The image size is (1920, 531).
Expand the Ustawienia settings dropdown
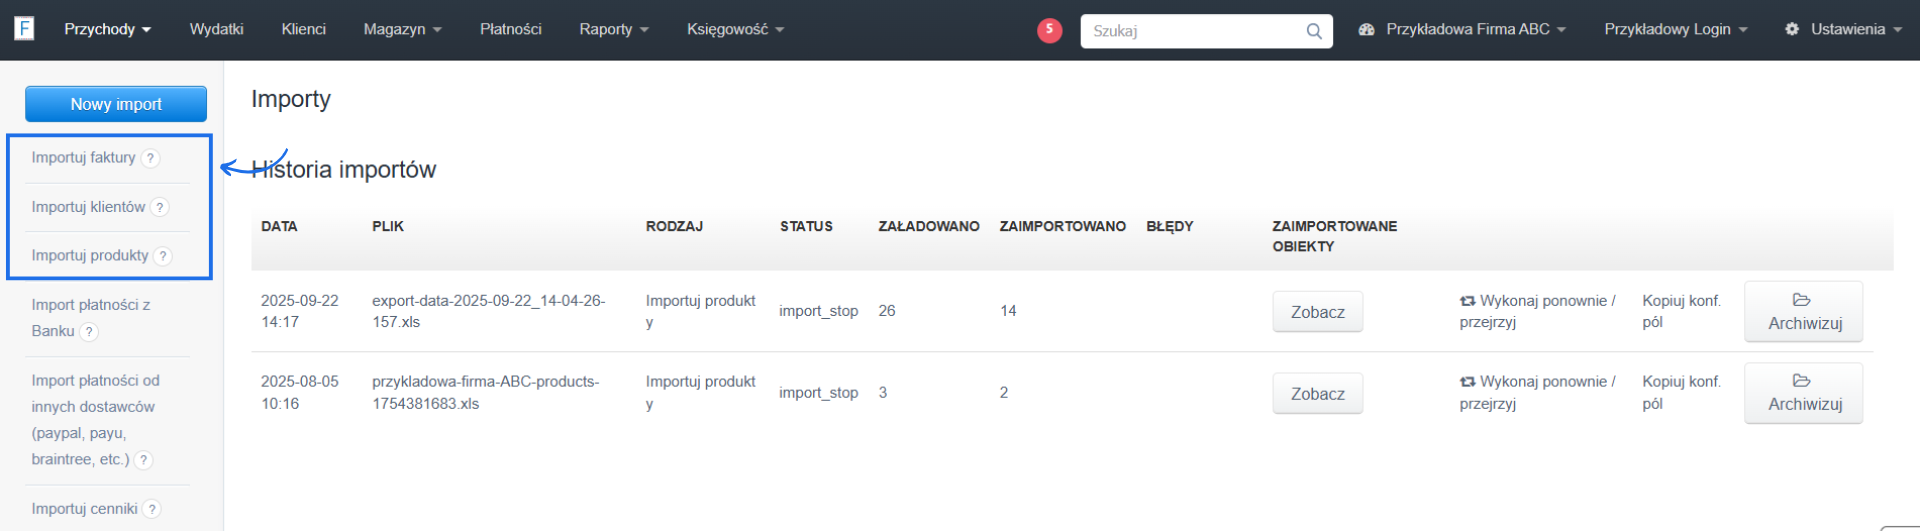point(1843,29)
